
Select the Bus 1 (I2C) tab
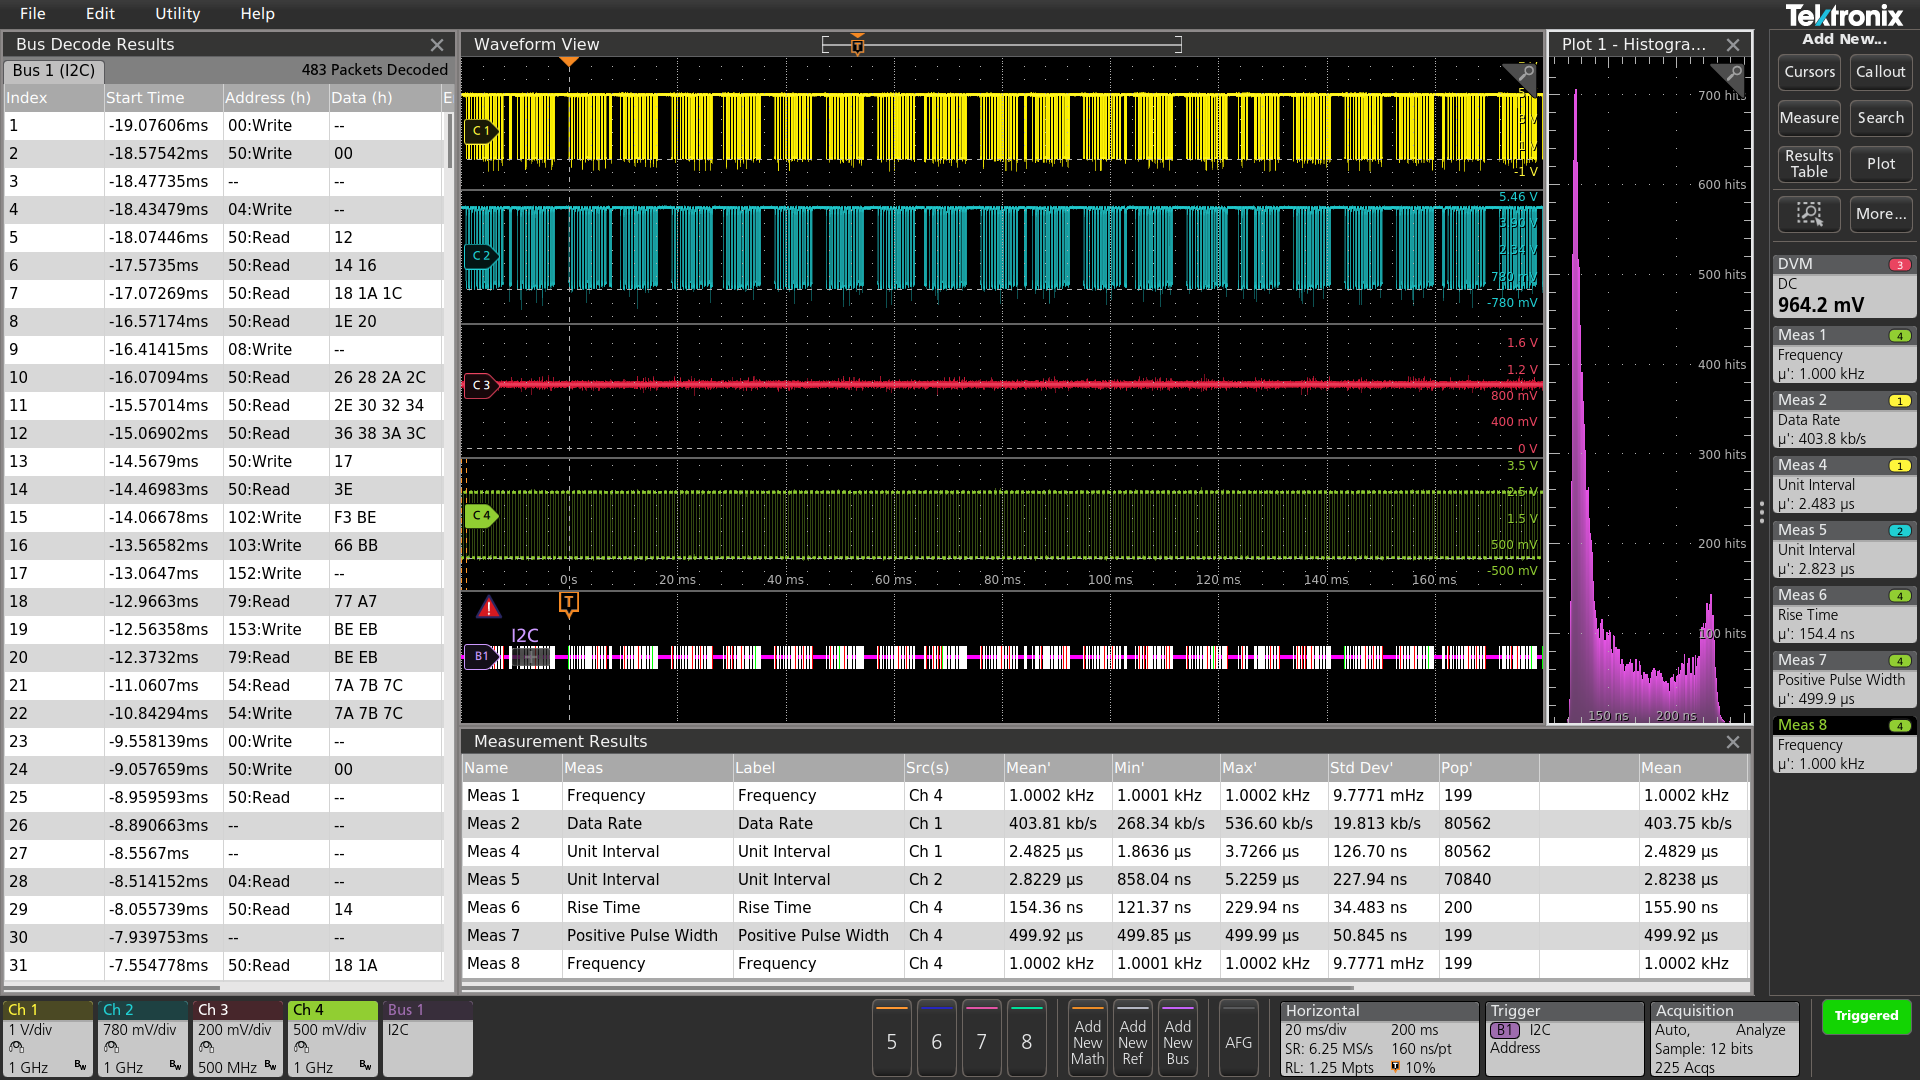pos(55,70)
